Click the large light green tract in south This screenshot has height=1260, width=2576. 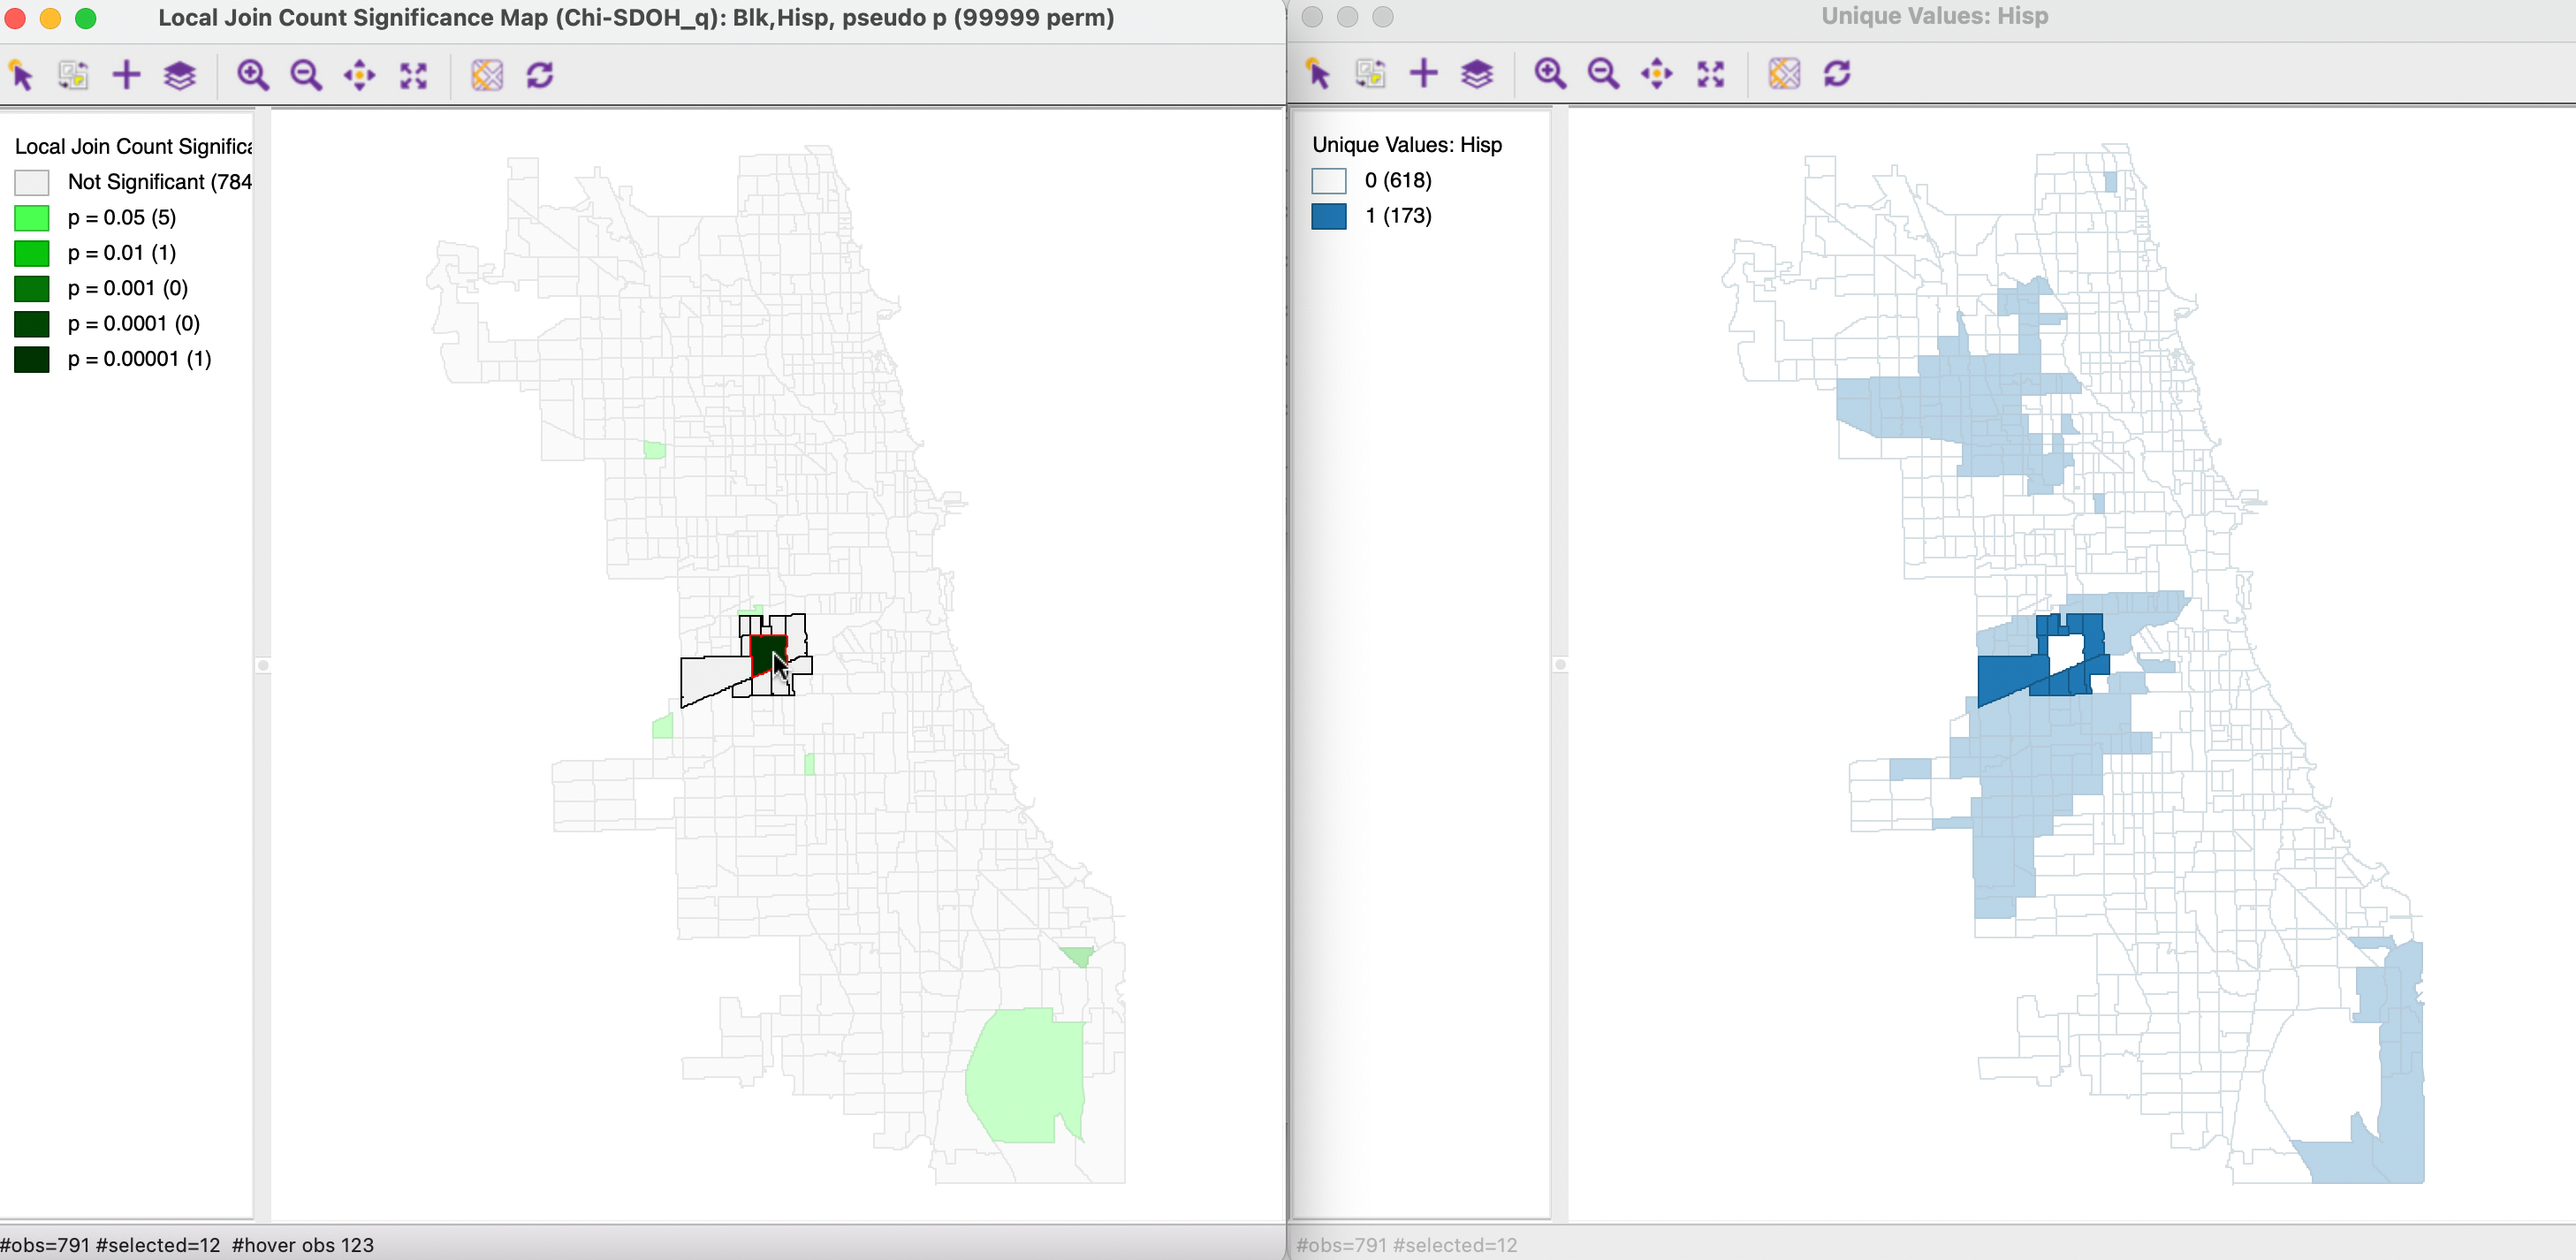click(x=1025, y=1075)
